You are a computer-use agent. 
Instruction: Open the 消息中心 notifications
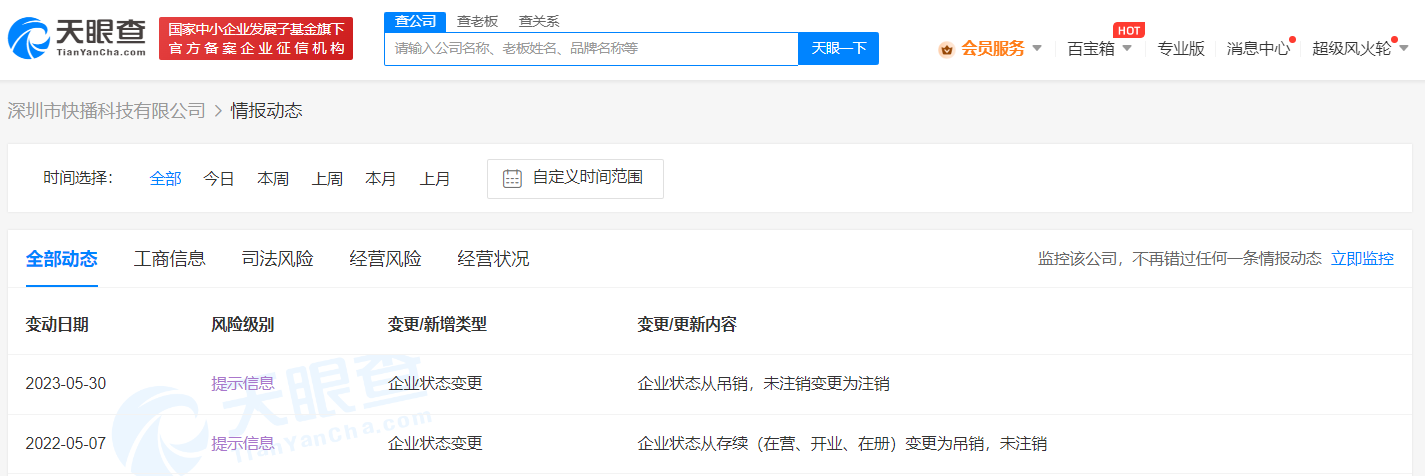coord(1258,48)
